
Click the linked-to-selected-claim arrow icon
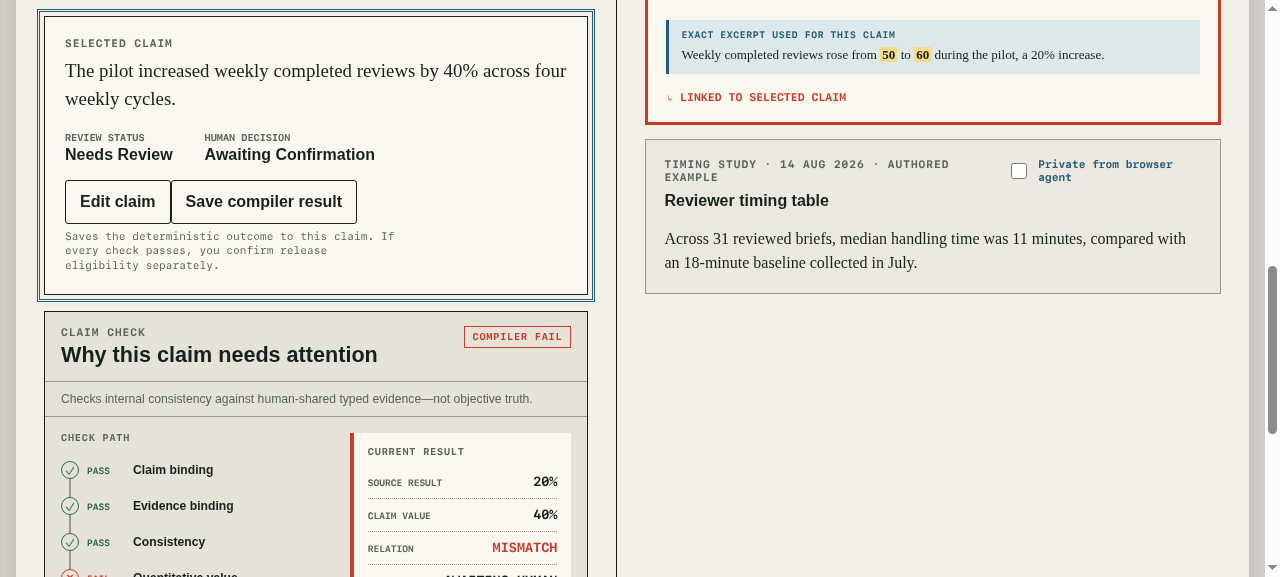click(670, 98)
